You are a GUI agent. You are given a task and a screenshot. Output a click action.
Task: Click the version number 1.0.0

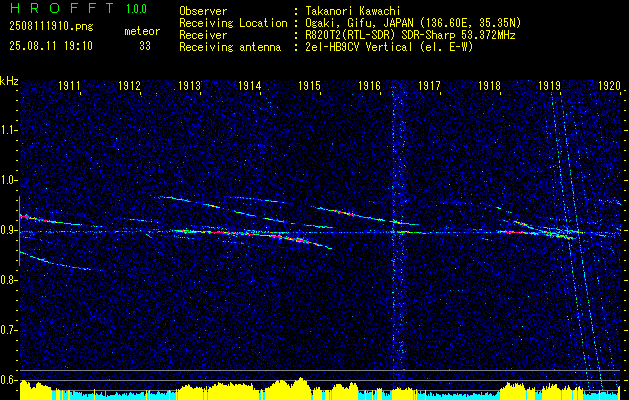pyautogui.click(x=136, y=9)
